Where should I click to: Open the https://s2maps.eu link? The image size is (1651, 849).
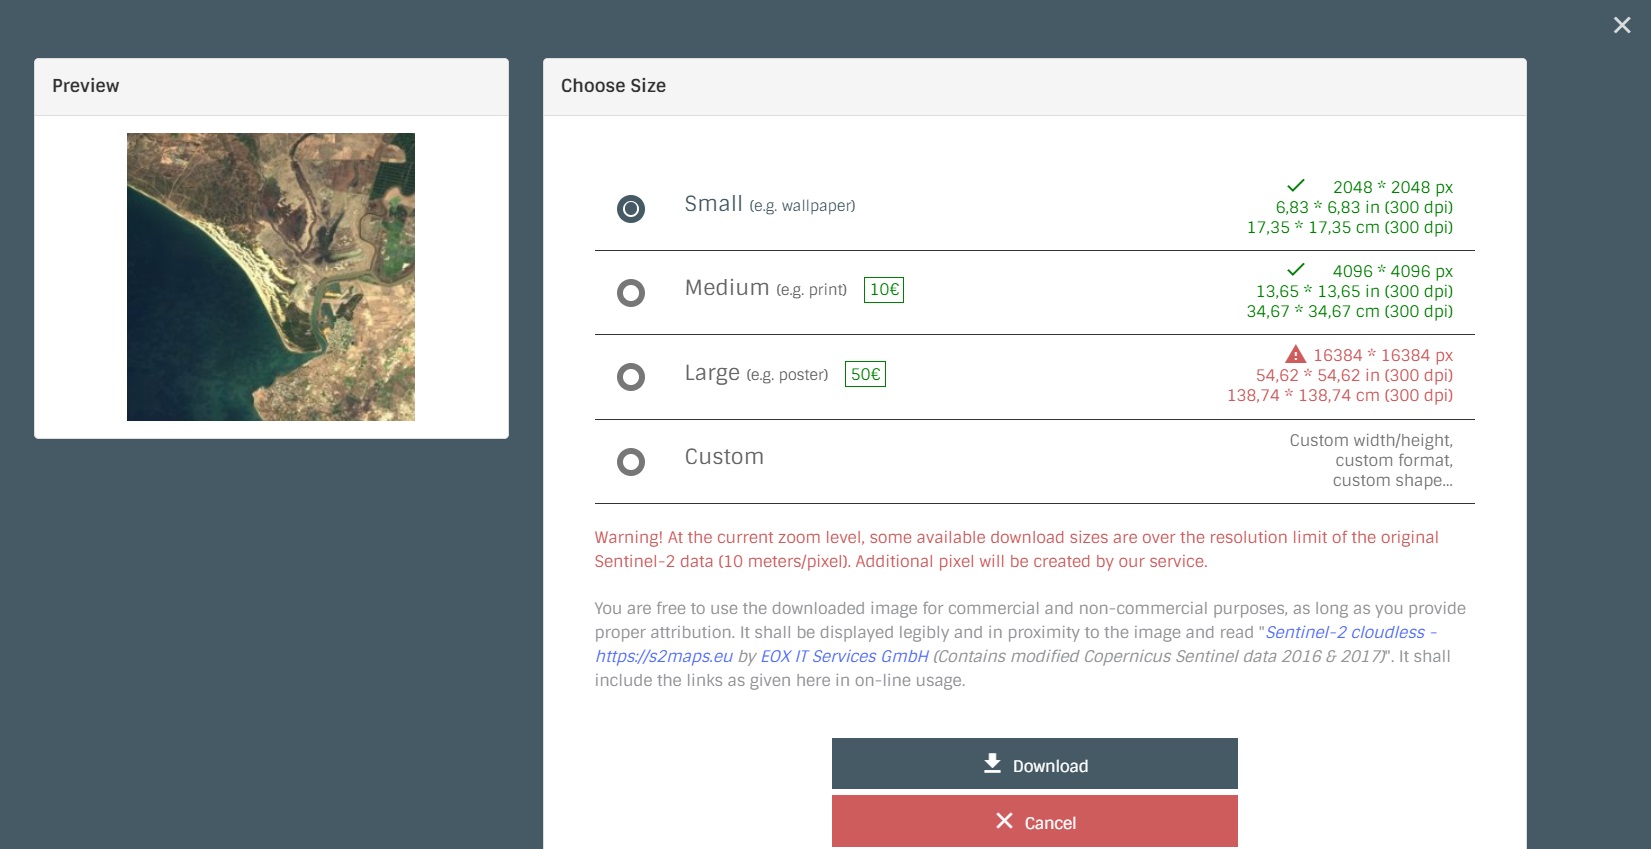(x=663, y=656)
